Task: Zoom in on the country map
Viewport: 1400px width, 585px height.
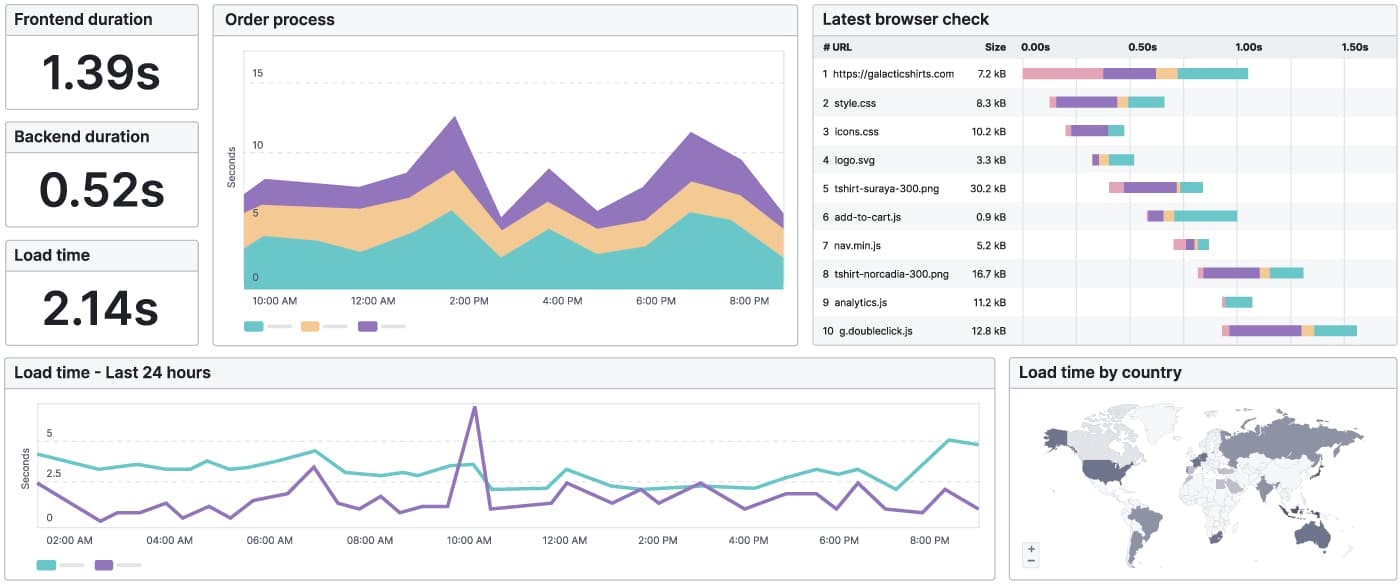Action: [1030, 547]
